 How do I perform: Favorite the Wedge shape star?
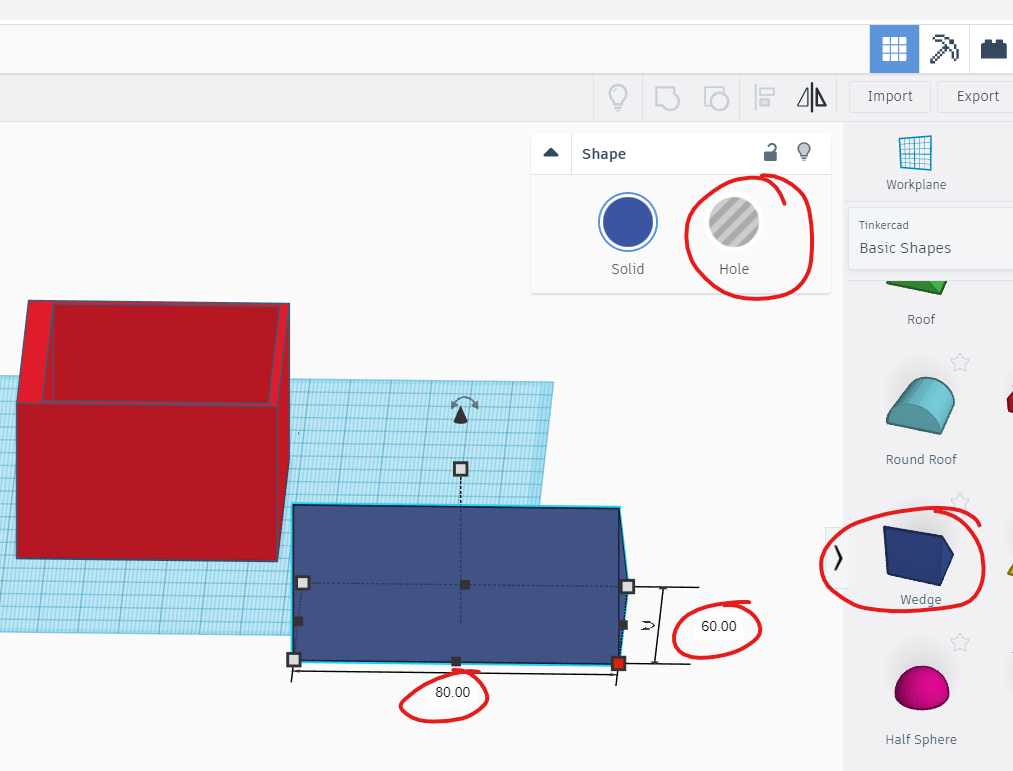(960, 502)
